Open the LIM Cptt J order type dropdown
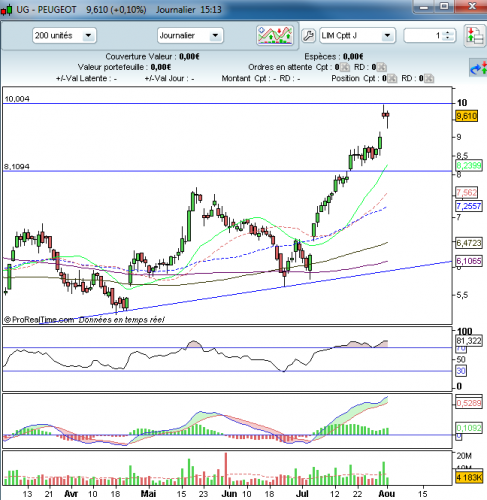Viewport: 487px width, 500px height. click(387, 35)
